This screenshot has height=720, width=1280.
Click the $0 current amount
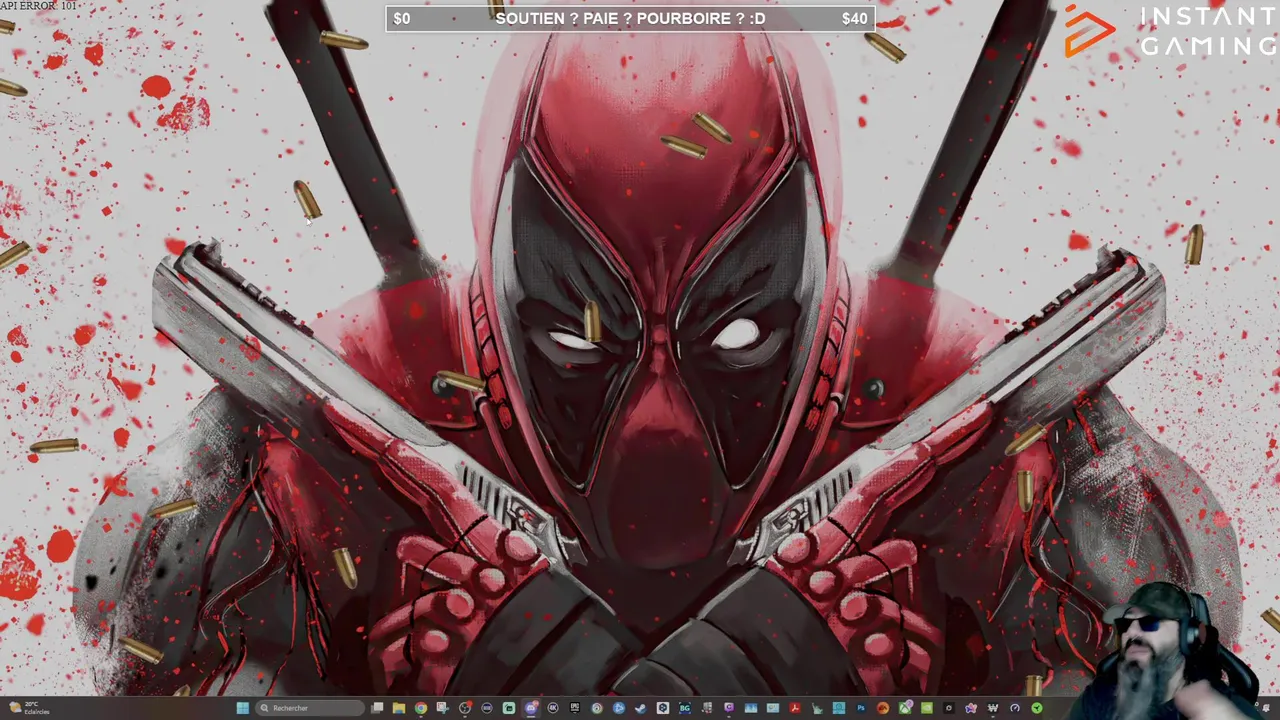(x=402, y=19)
